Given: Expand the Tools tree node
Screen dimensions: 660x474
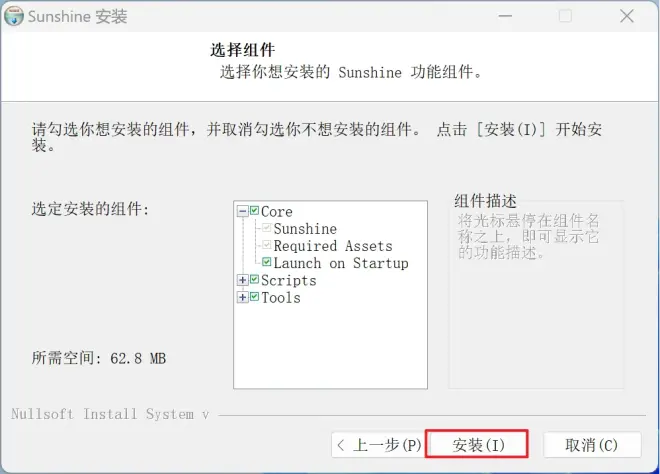Looking at the screenshot, I should (x=242, y=297).
